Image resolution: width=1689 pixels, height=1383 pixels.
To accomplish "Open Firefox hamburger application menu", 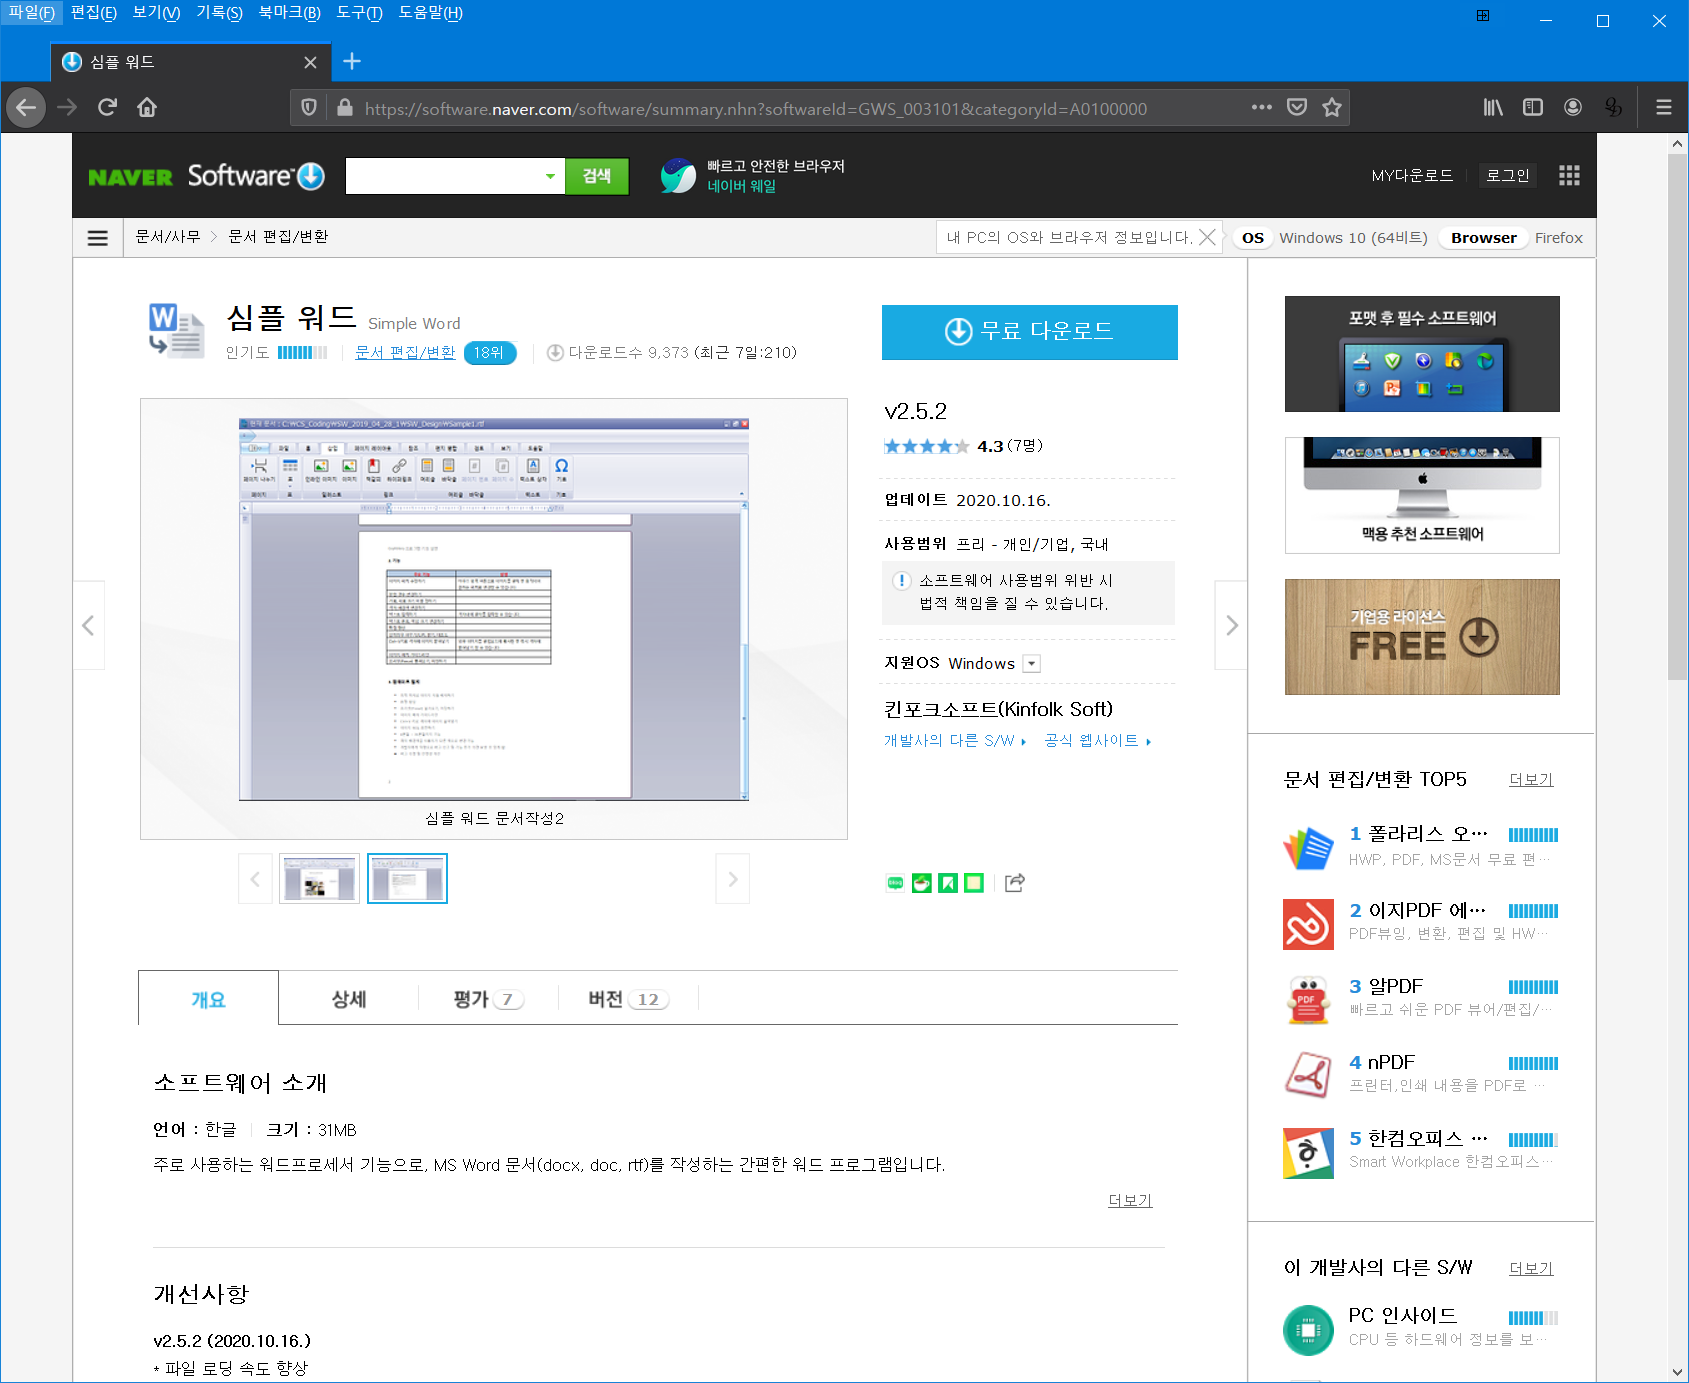I will tap(1664, 107).
